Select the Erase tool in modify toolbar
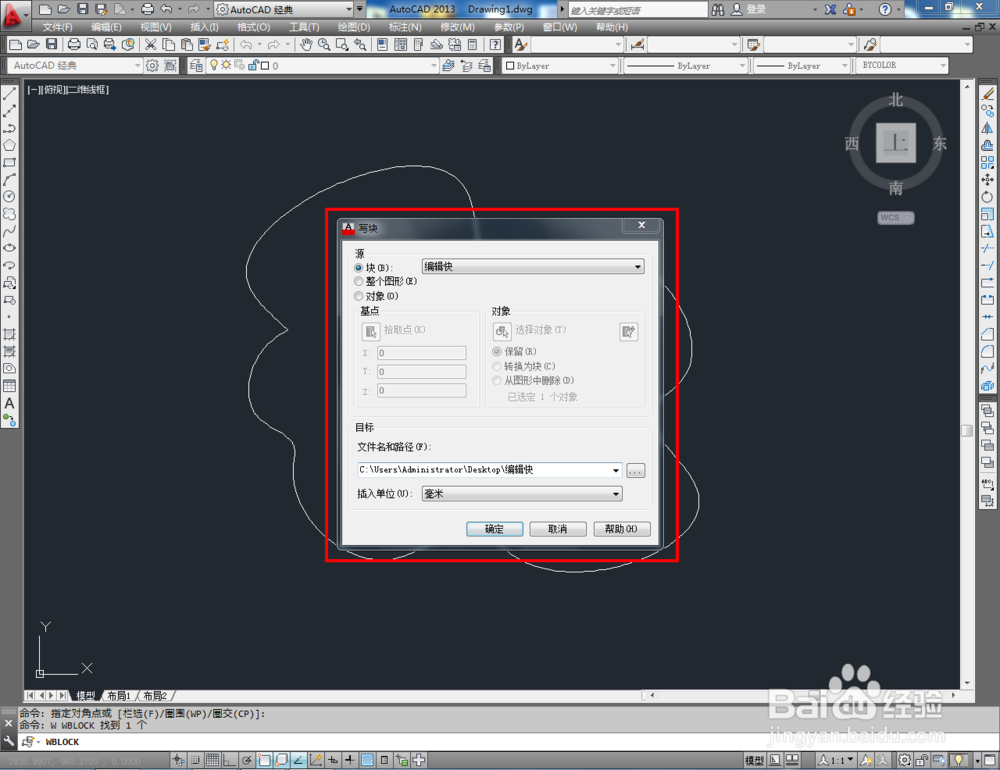Screen dimensions: 1000x770 [x=987, y=94]
